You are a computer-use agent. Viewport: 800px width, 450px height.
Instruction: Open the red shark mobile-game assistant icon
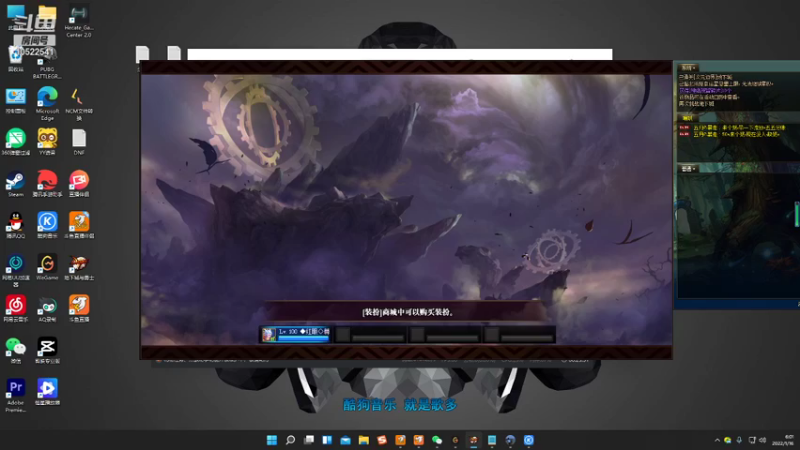[x=47, y=184]
